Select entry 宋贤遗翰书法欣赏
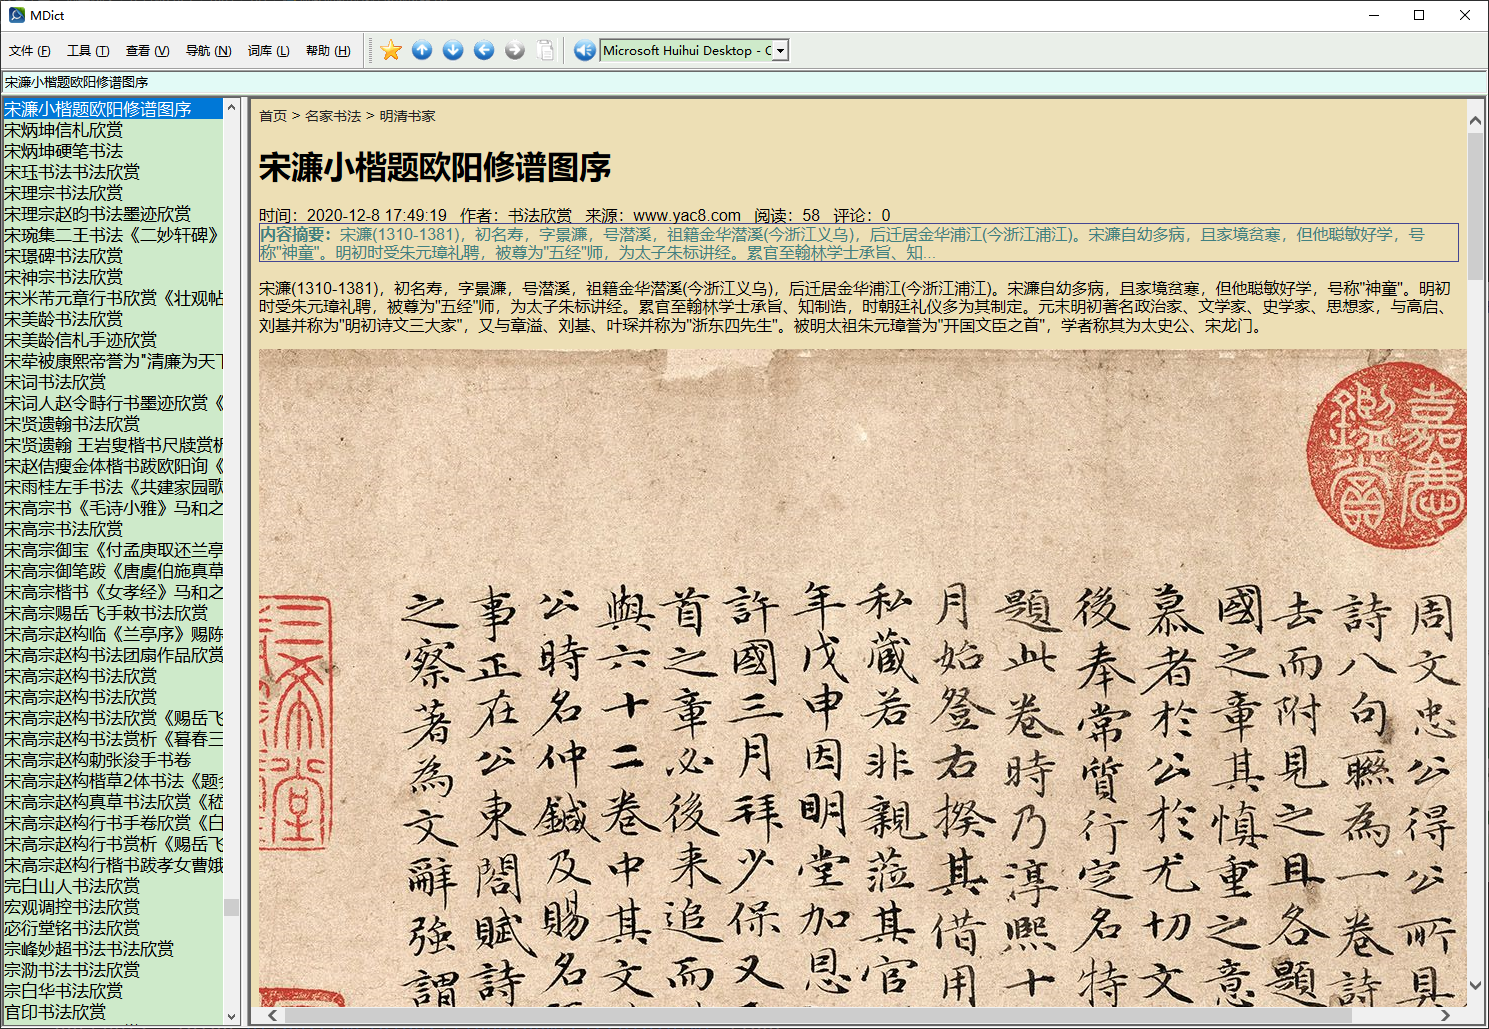Viewport: 1489px width, 1029px height. pos(72,424)
